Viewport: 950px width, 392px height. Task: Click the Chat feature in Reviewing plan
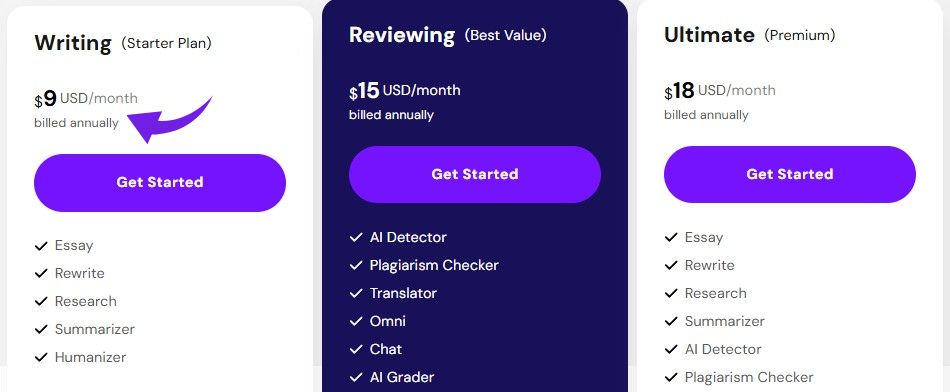pyautogui.click(x=386, y=350)
